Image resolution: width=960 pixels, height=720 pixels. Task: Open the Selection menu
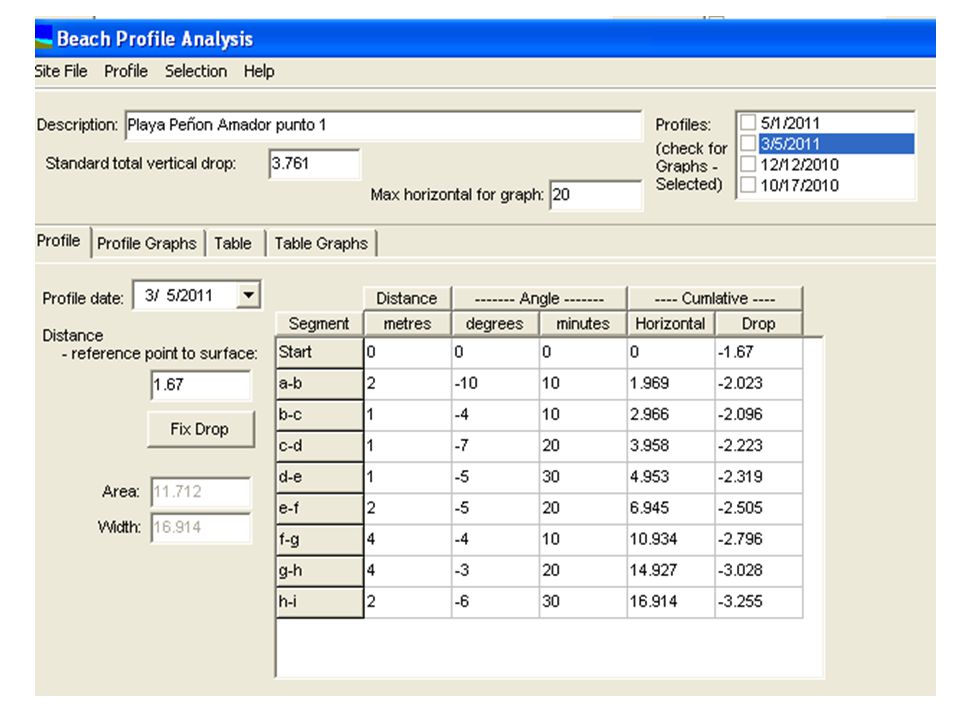click(x=196, y=71)
